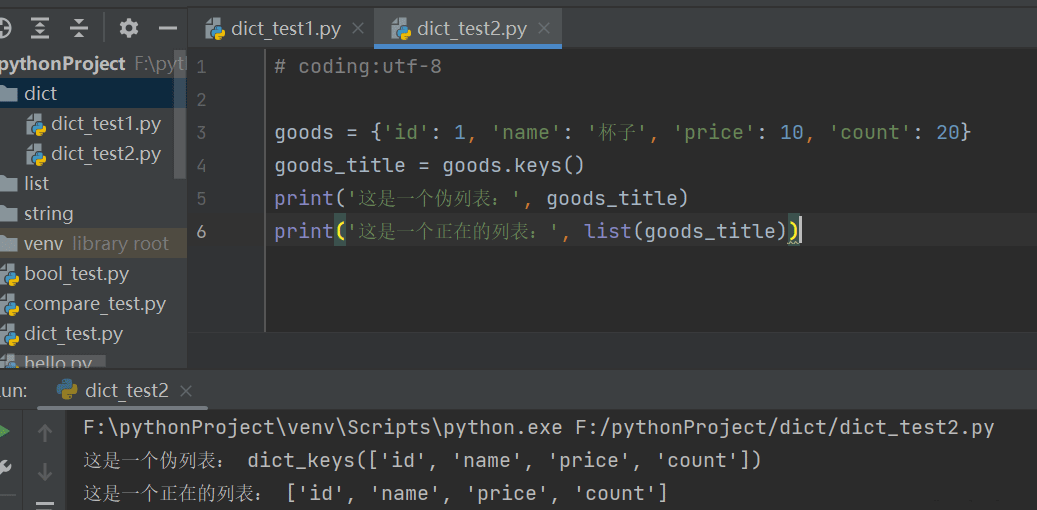Click the project tree vertical scrollbar
Image resolution: width=1037 pixels, height=510 pixels.
[180, 128]
